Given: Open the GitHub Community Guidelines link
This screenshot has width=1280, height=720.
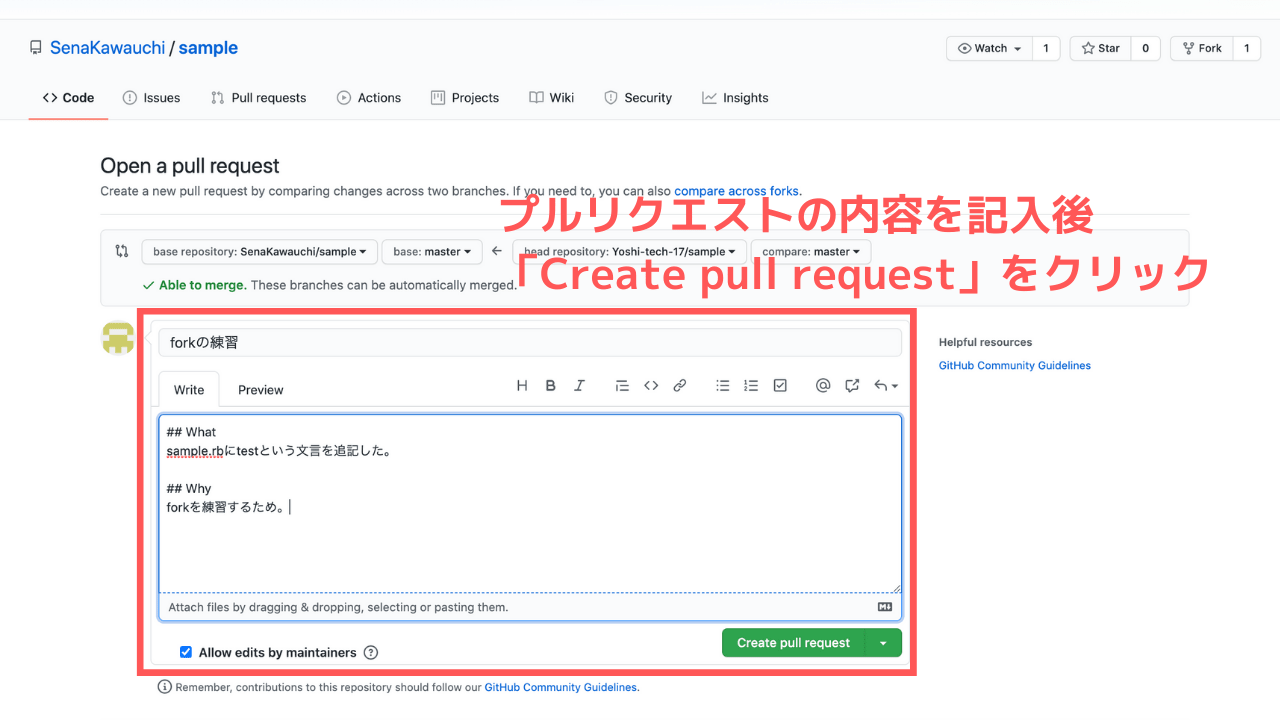Looking at the screenshot, I should pyautogui.click(x=1014, y=365).
